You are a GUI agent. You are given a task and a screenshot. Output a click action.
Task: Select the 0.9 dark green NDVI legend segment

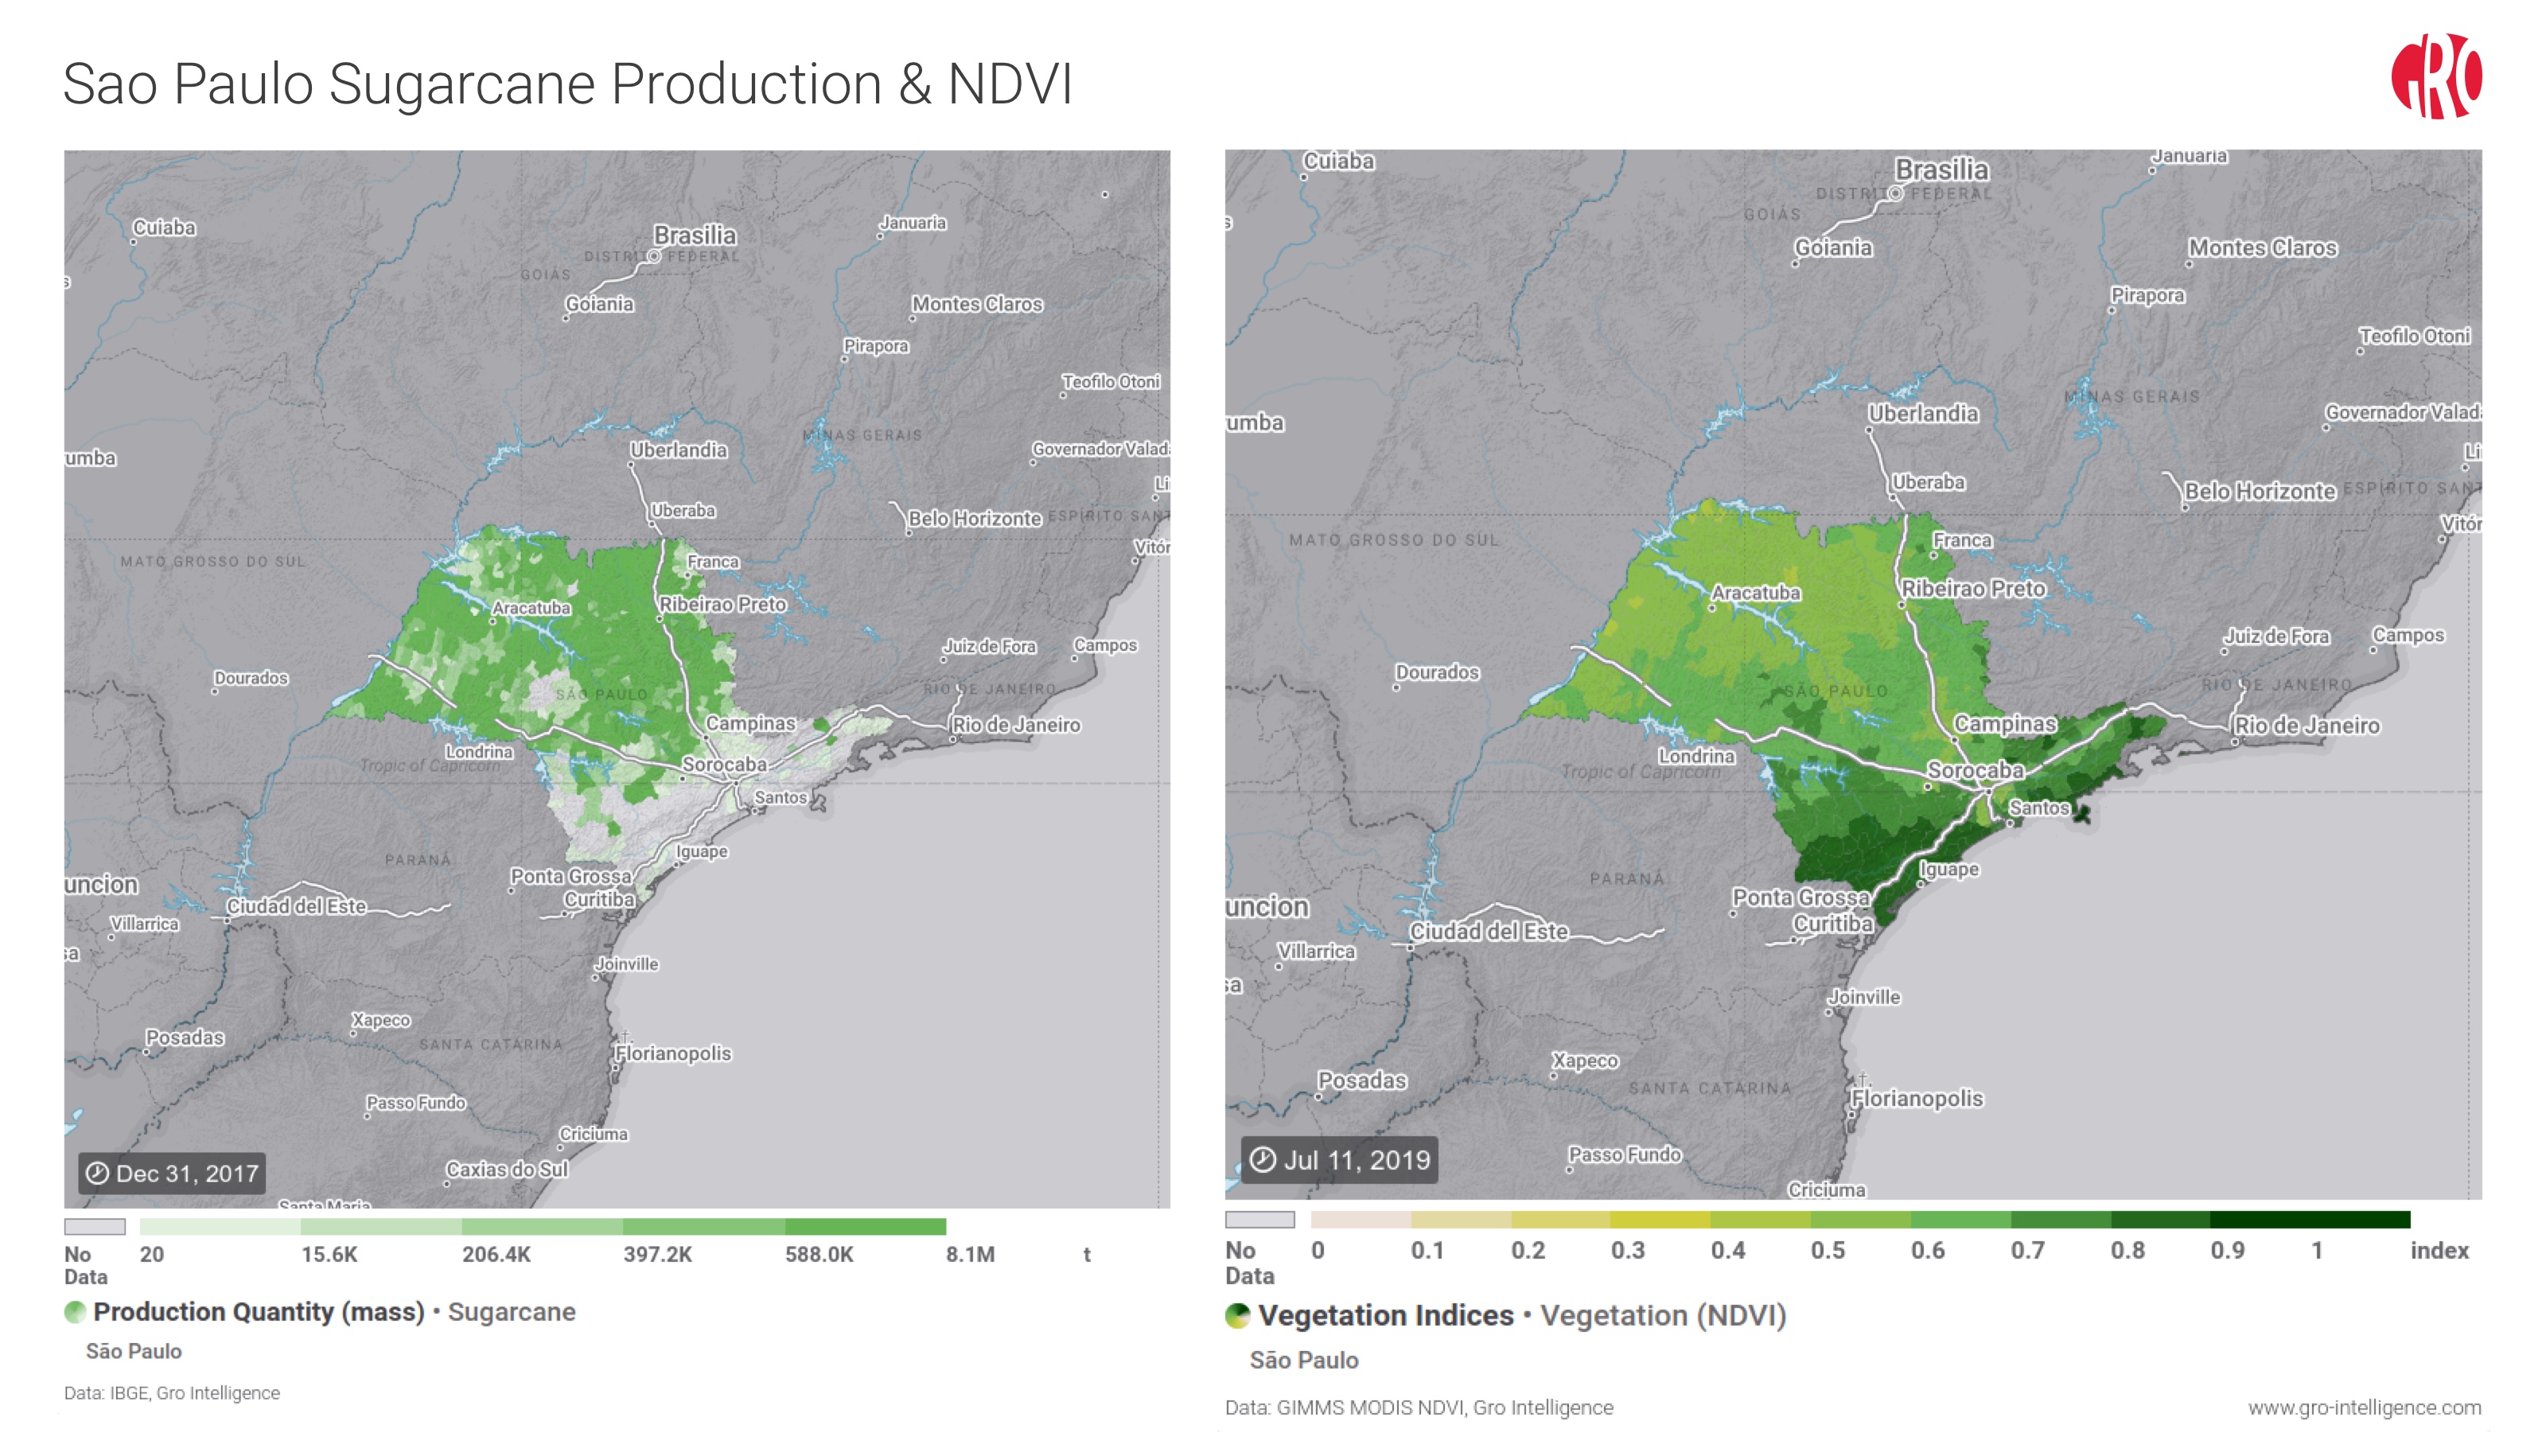click(2310, 1219)
